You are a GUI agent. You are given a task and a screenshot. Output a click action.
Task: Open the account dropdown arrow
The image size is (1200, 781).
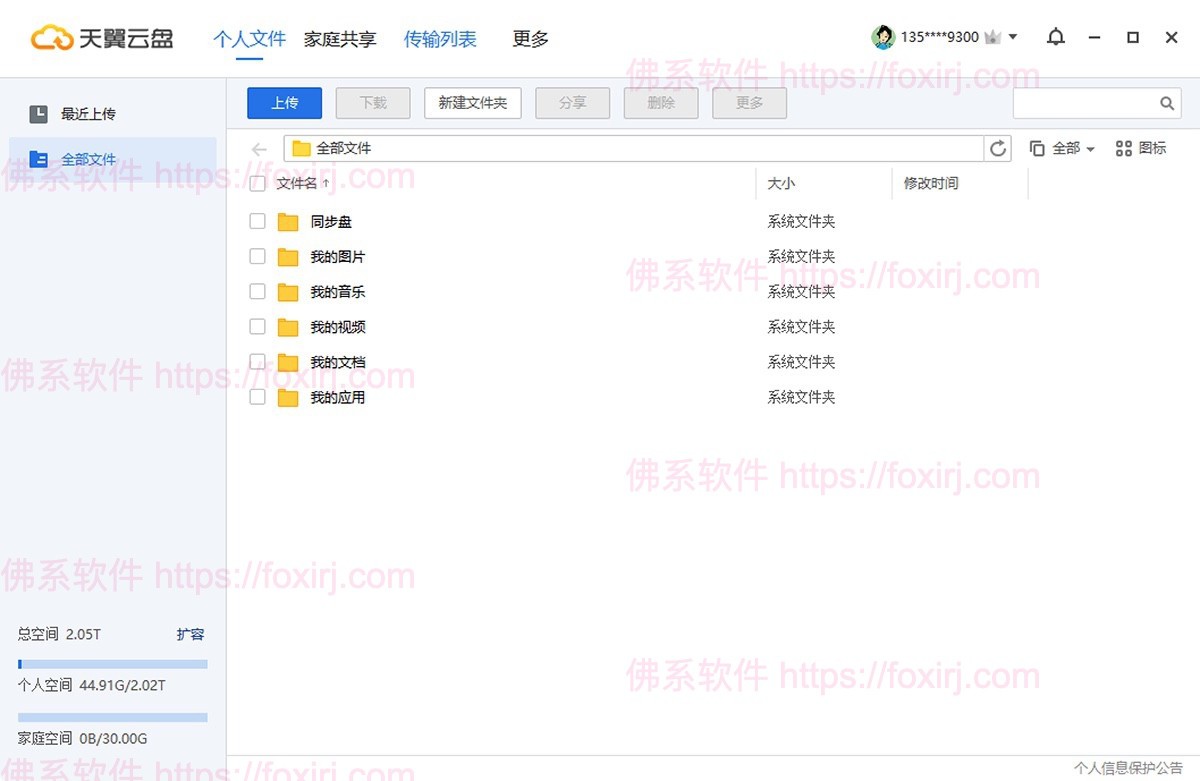pos(1013,38)
